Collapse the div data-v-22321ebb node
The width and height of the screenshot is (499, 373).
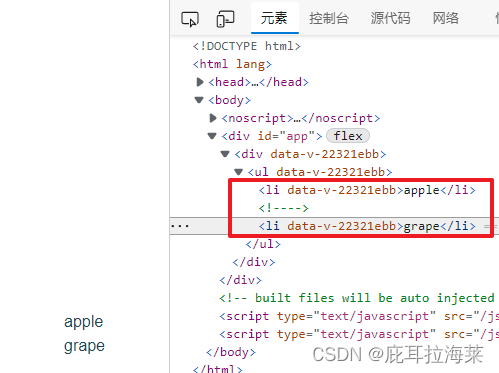[x=225, y=154]
